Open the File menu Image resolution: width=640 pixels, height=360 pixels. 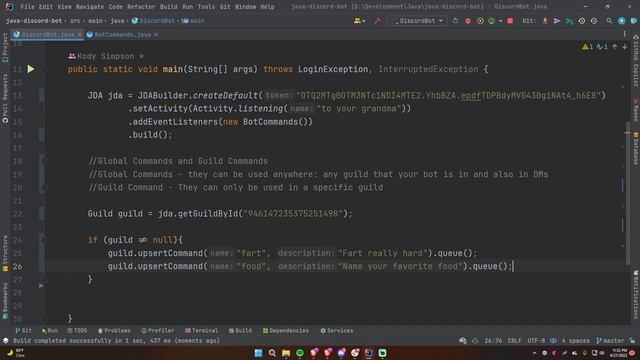[27, 7]
